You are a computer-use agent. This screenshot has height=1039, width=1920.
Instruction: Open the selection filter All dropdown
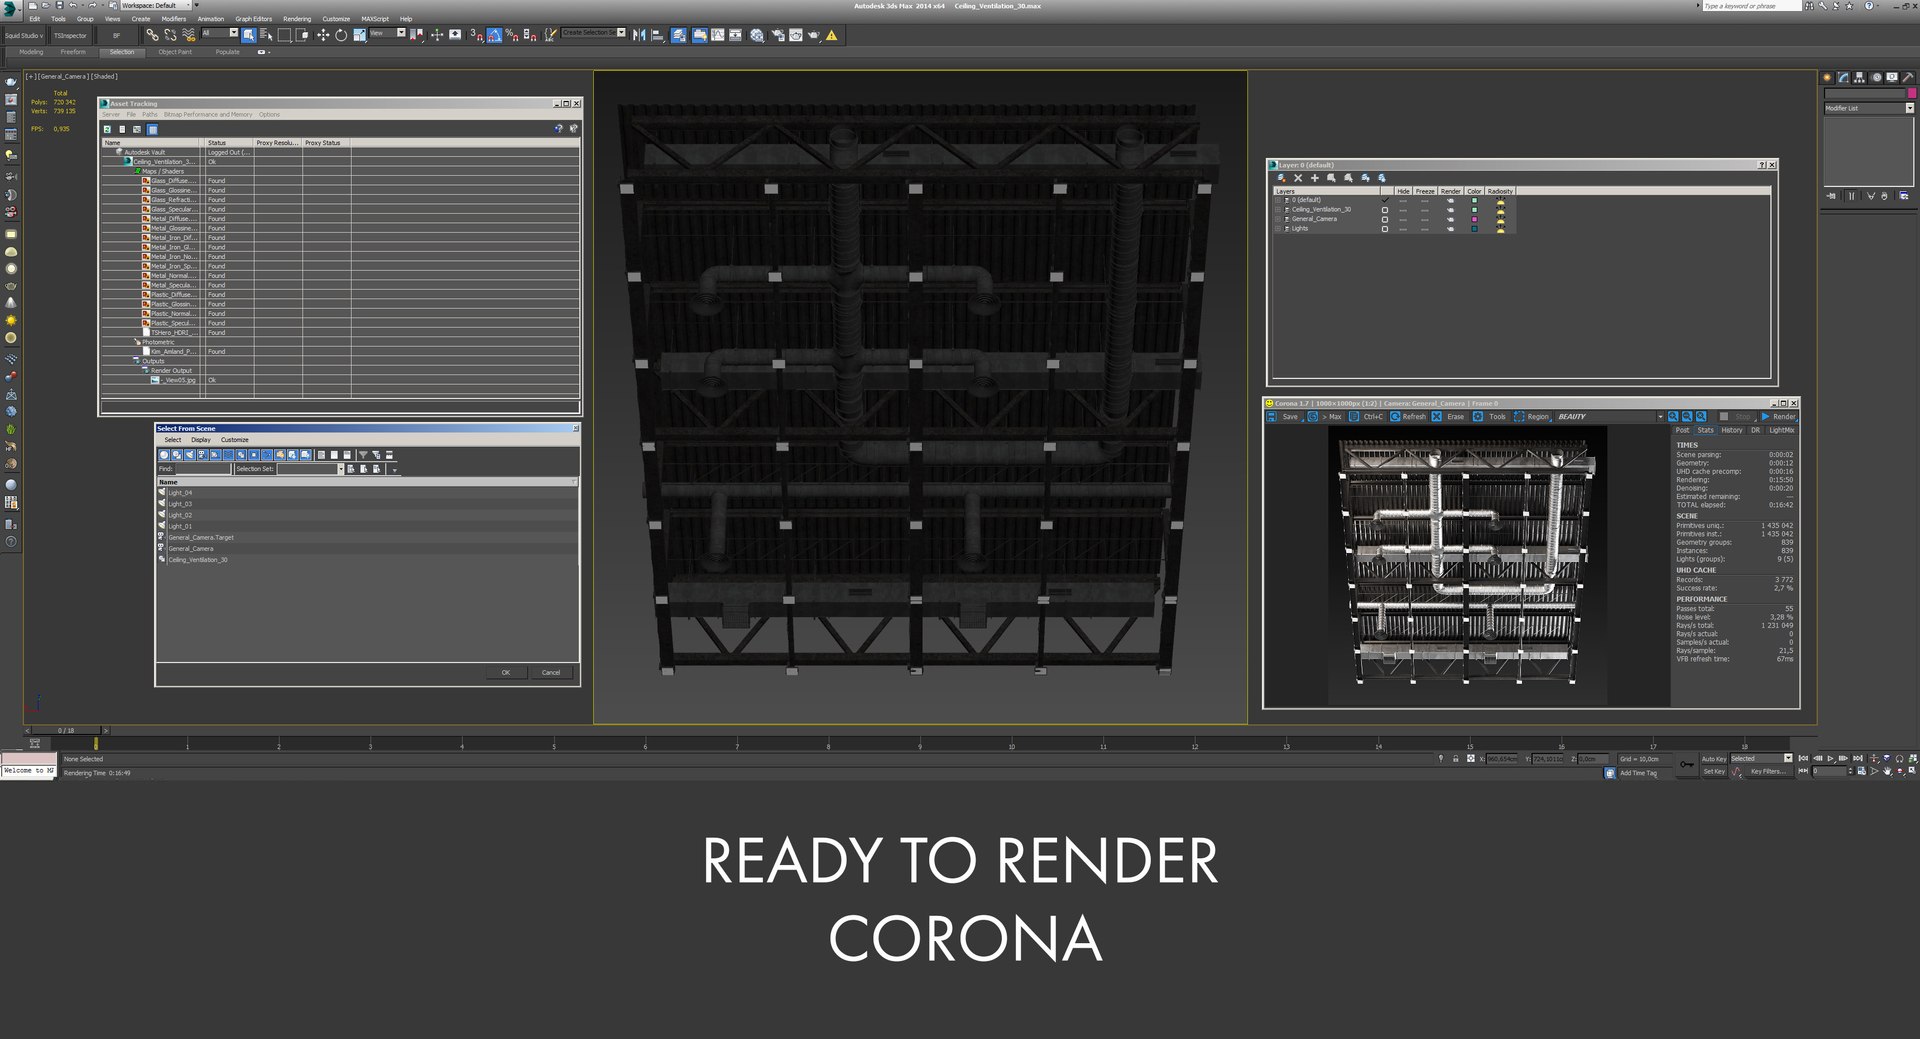[x=219, y=33]
